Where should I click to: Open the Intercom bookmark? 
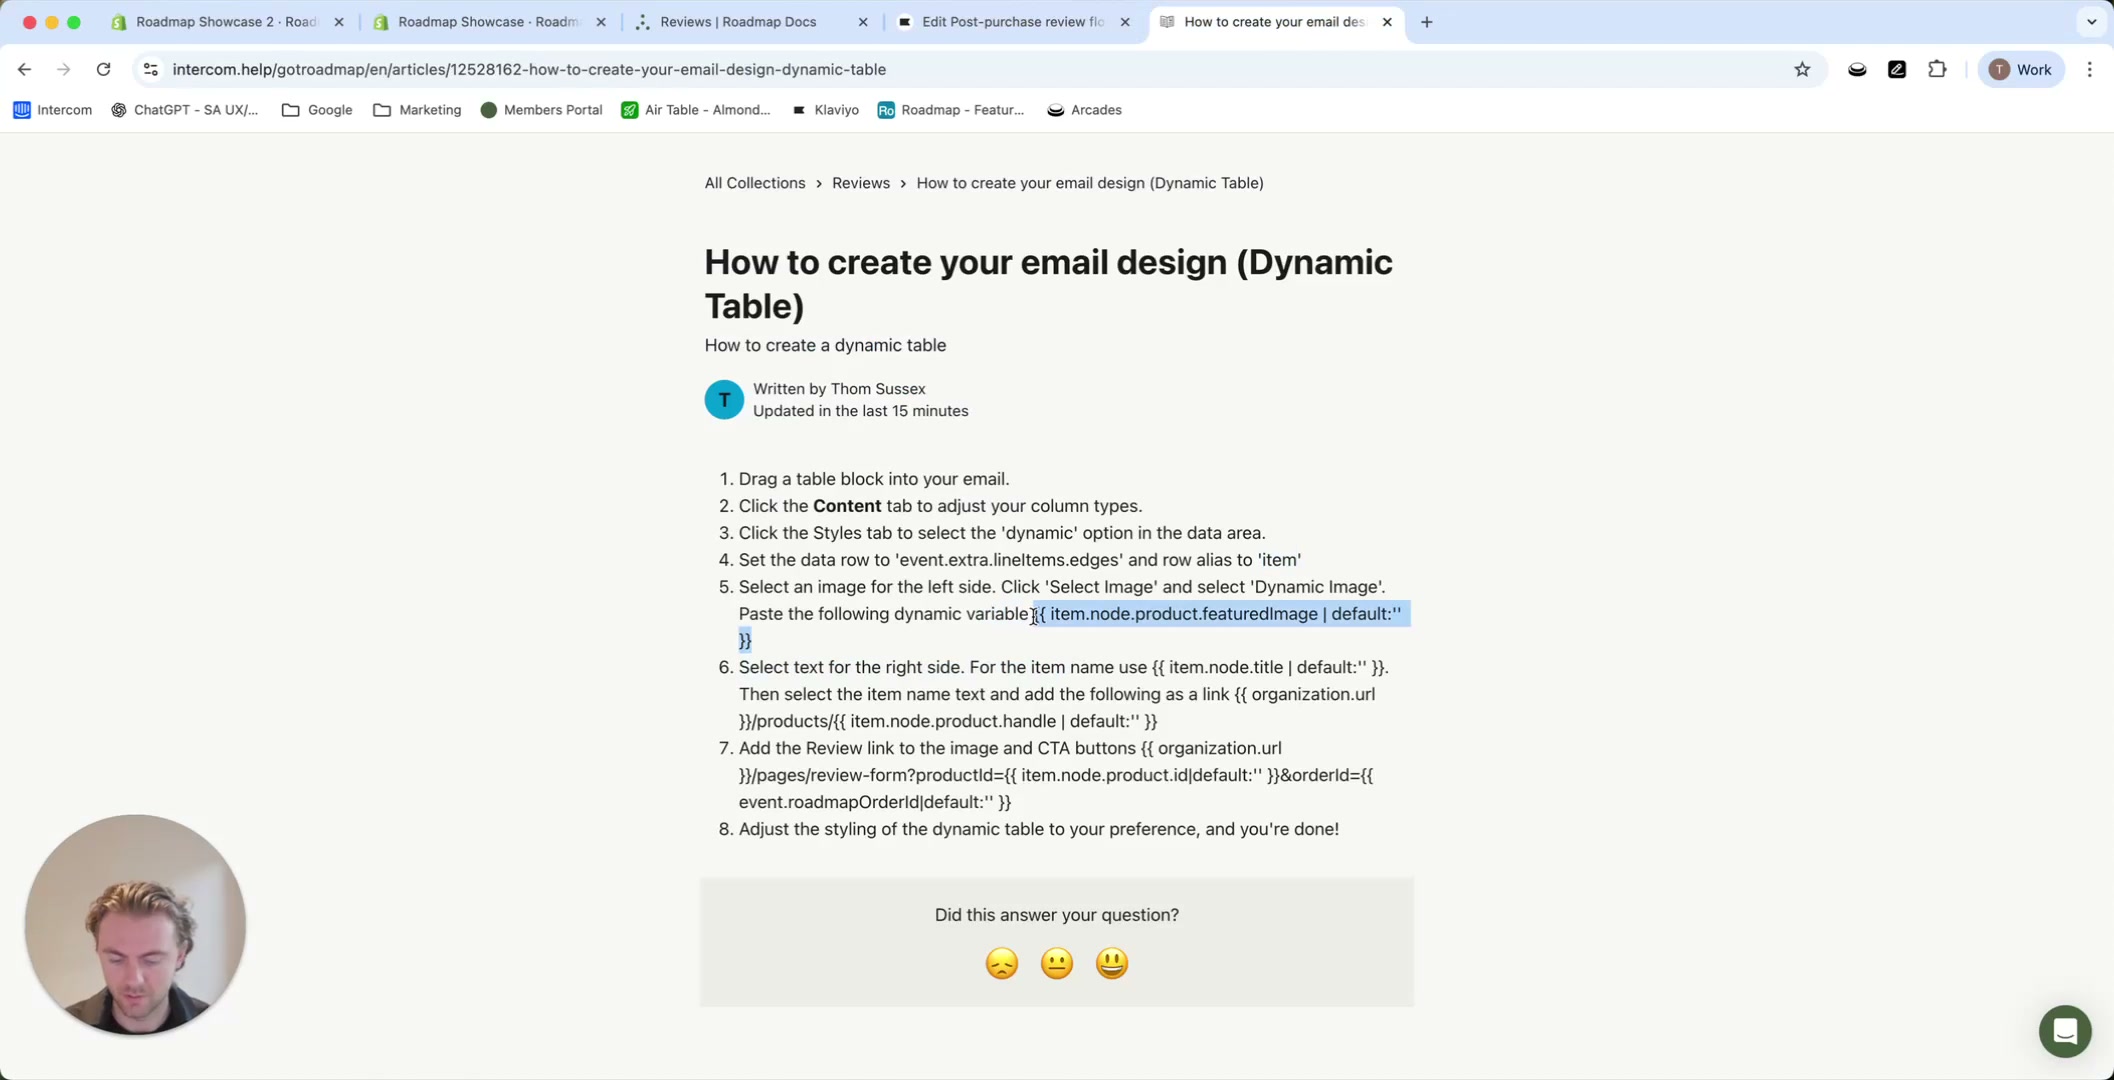(x=51, y=110)
